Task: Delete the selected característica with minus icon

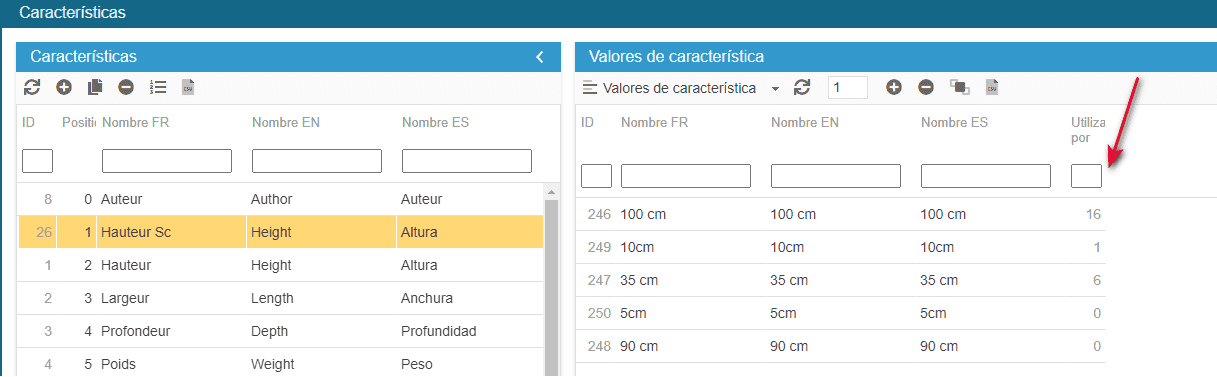Action: point(126,88)
